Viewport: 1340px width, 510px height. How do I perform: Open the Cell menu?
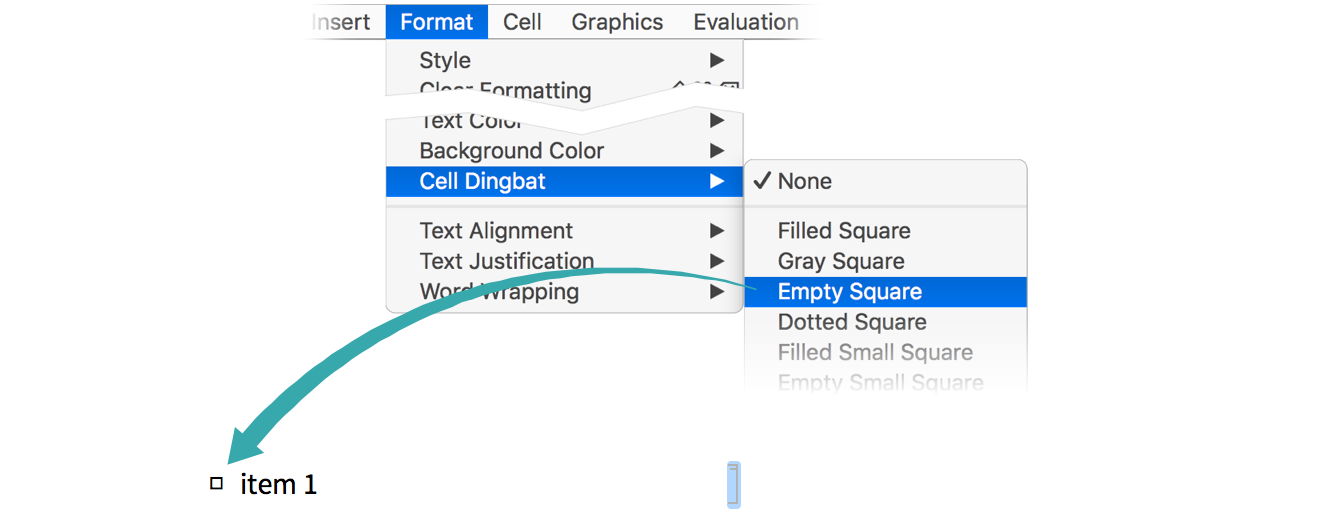[x=522, y=22]
